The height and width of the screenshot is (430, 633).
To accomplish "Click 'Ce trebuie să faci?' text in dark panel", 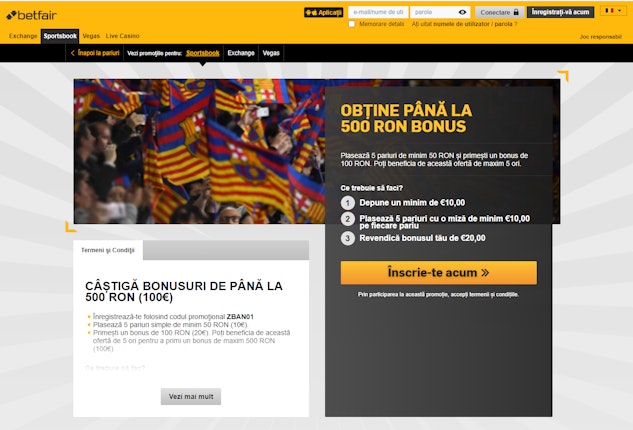I will pyautogui.click(x=371, y=188).
